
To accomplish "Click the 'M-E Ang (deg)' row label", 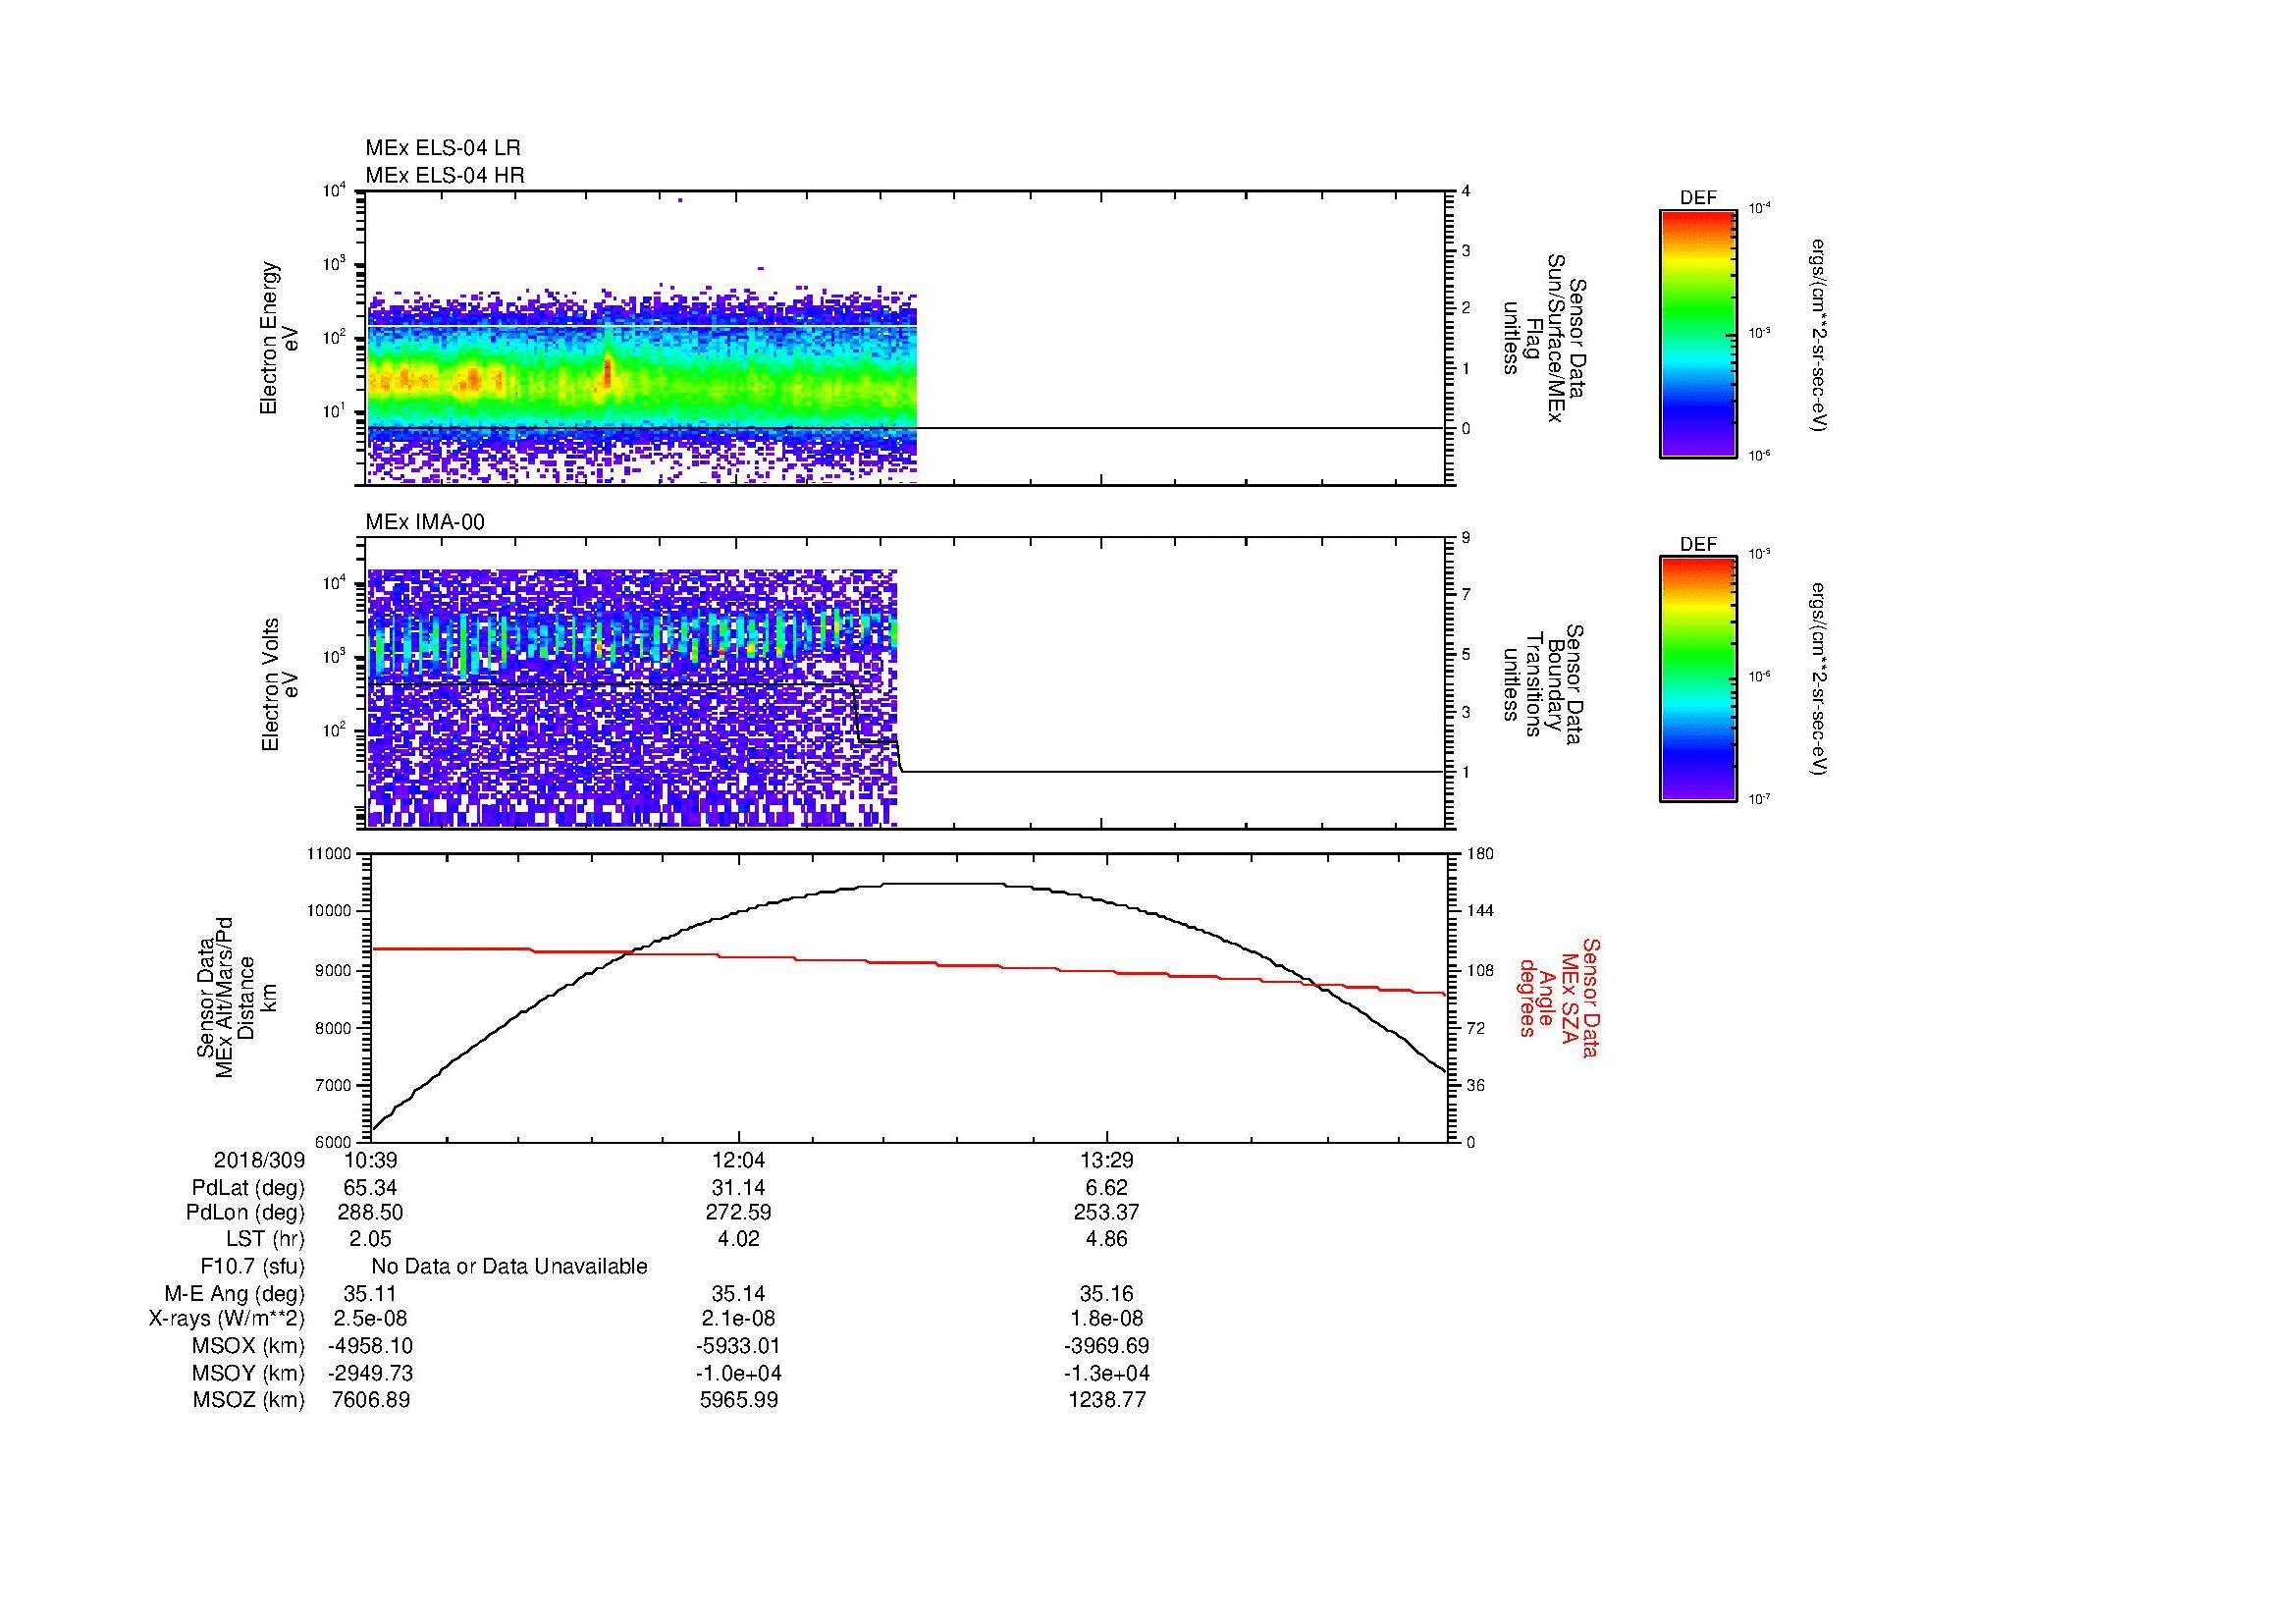I will pos(234,1293).
